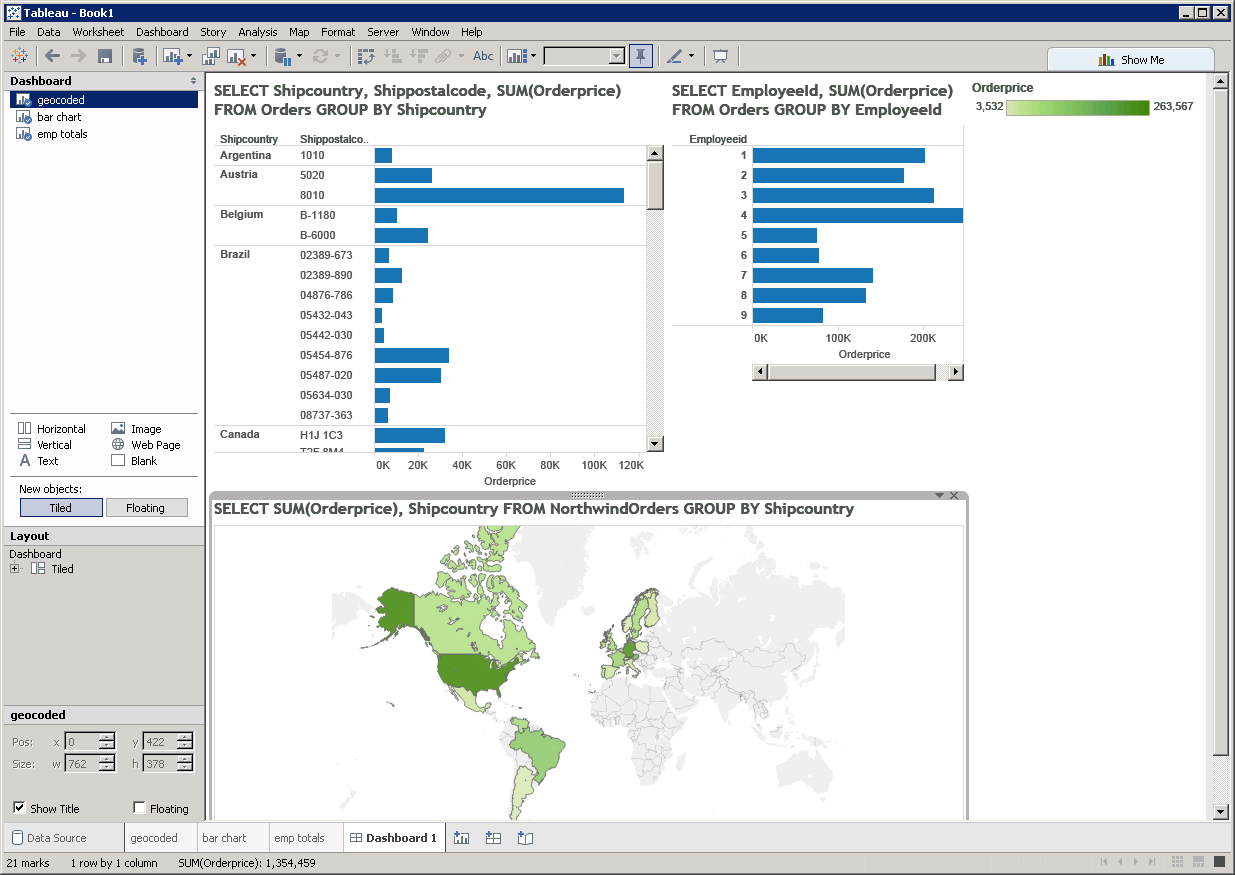
Task: Select the Floating new objects toggle
Action: click(x=146, y=508)
